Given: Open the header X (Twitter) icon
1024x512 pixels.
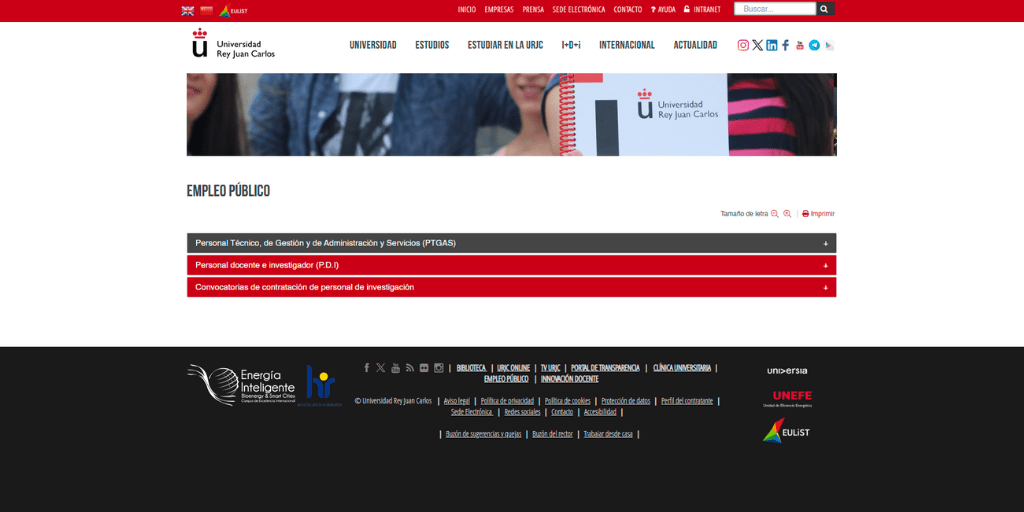Looking at the screenshot, I should point(758,45).
